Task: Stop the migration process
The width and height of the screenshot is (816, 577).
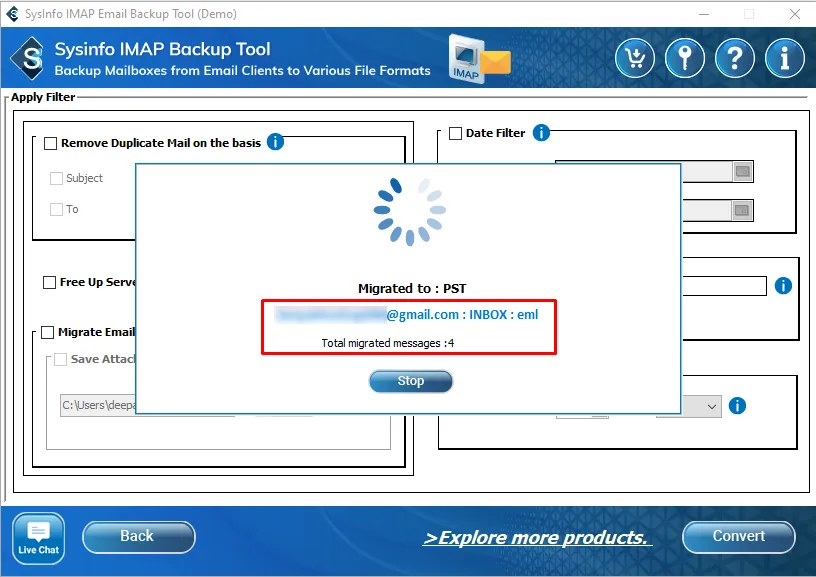Action: pyautogui.click(x=411, y=381)
